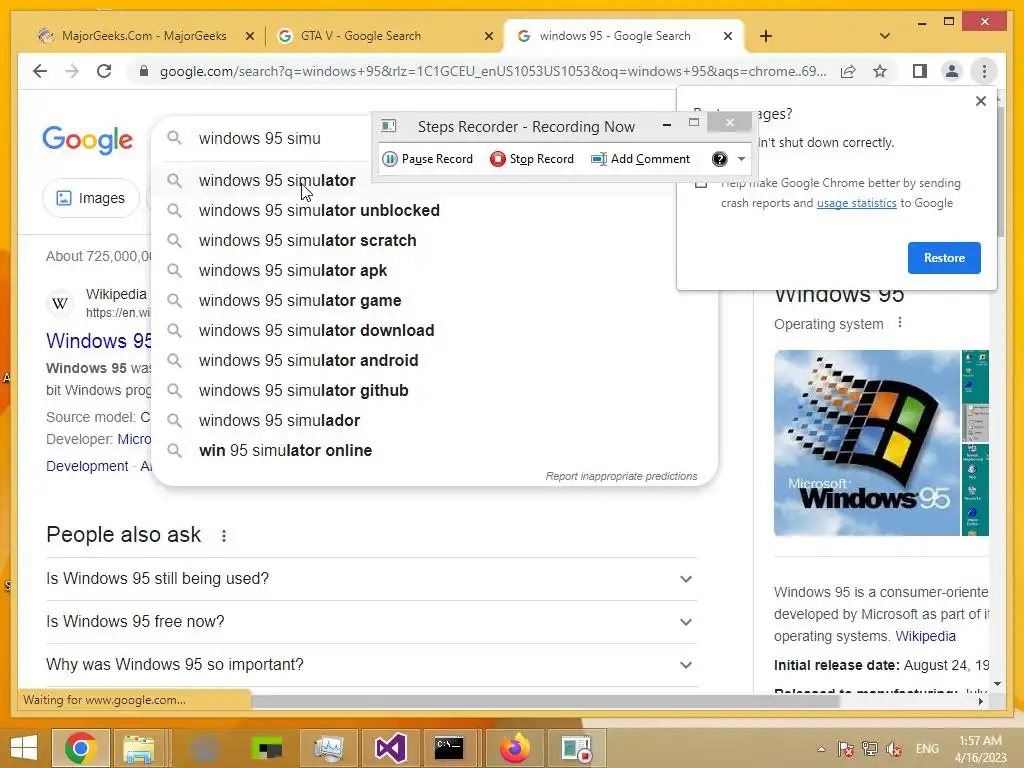Image resolution: width=1024 pixels, height=768 pixels.
Task: Open Visual Studio from the taskbar
Action: (x=390, y=748)
